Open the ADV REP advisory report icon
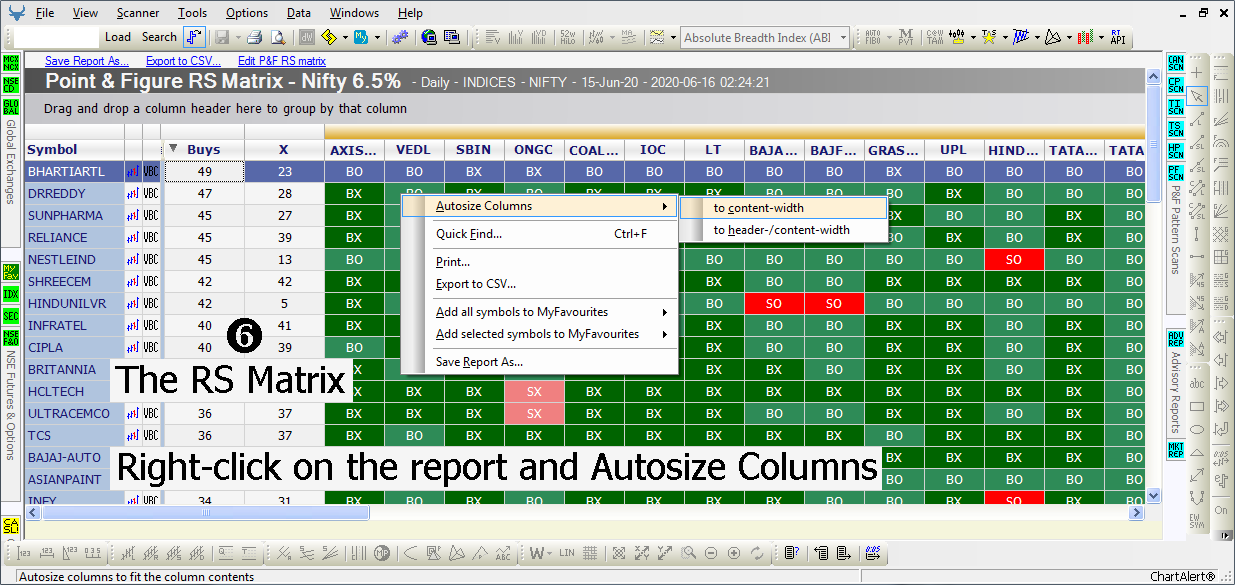This screenshot has height=585, width=1235. pos(1175,338)
